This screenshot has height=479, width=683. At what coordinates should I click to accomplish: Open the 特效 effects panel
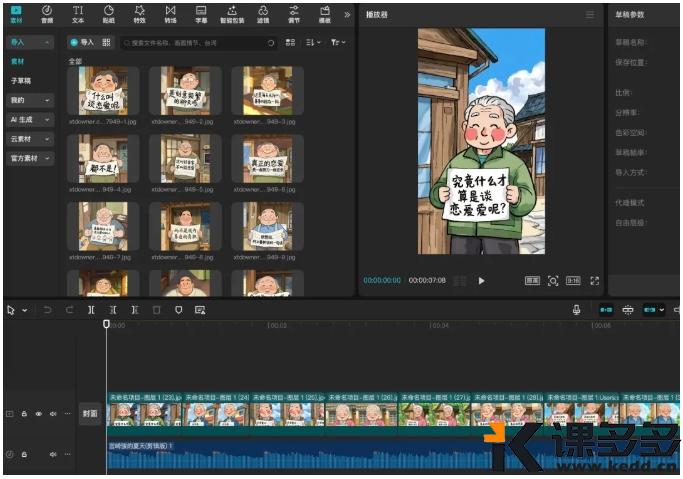point(139,13)
